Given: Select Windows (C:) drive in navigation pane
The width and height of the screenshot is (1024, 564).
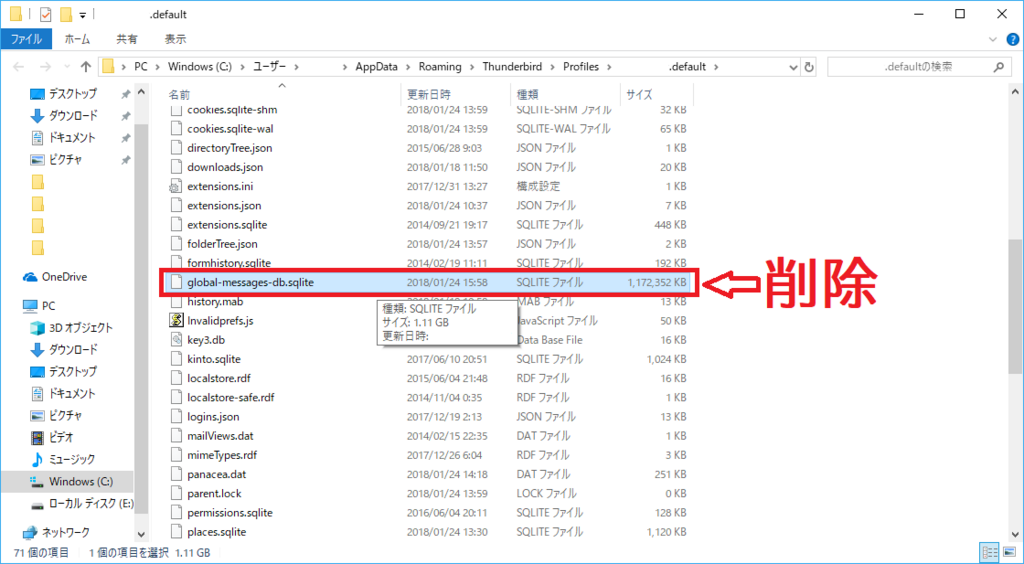Looking at the screenshot, I should click(x=80, y=482).
